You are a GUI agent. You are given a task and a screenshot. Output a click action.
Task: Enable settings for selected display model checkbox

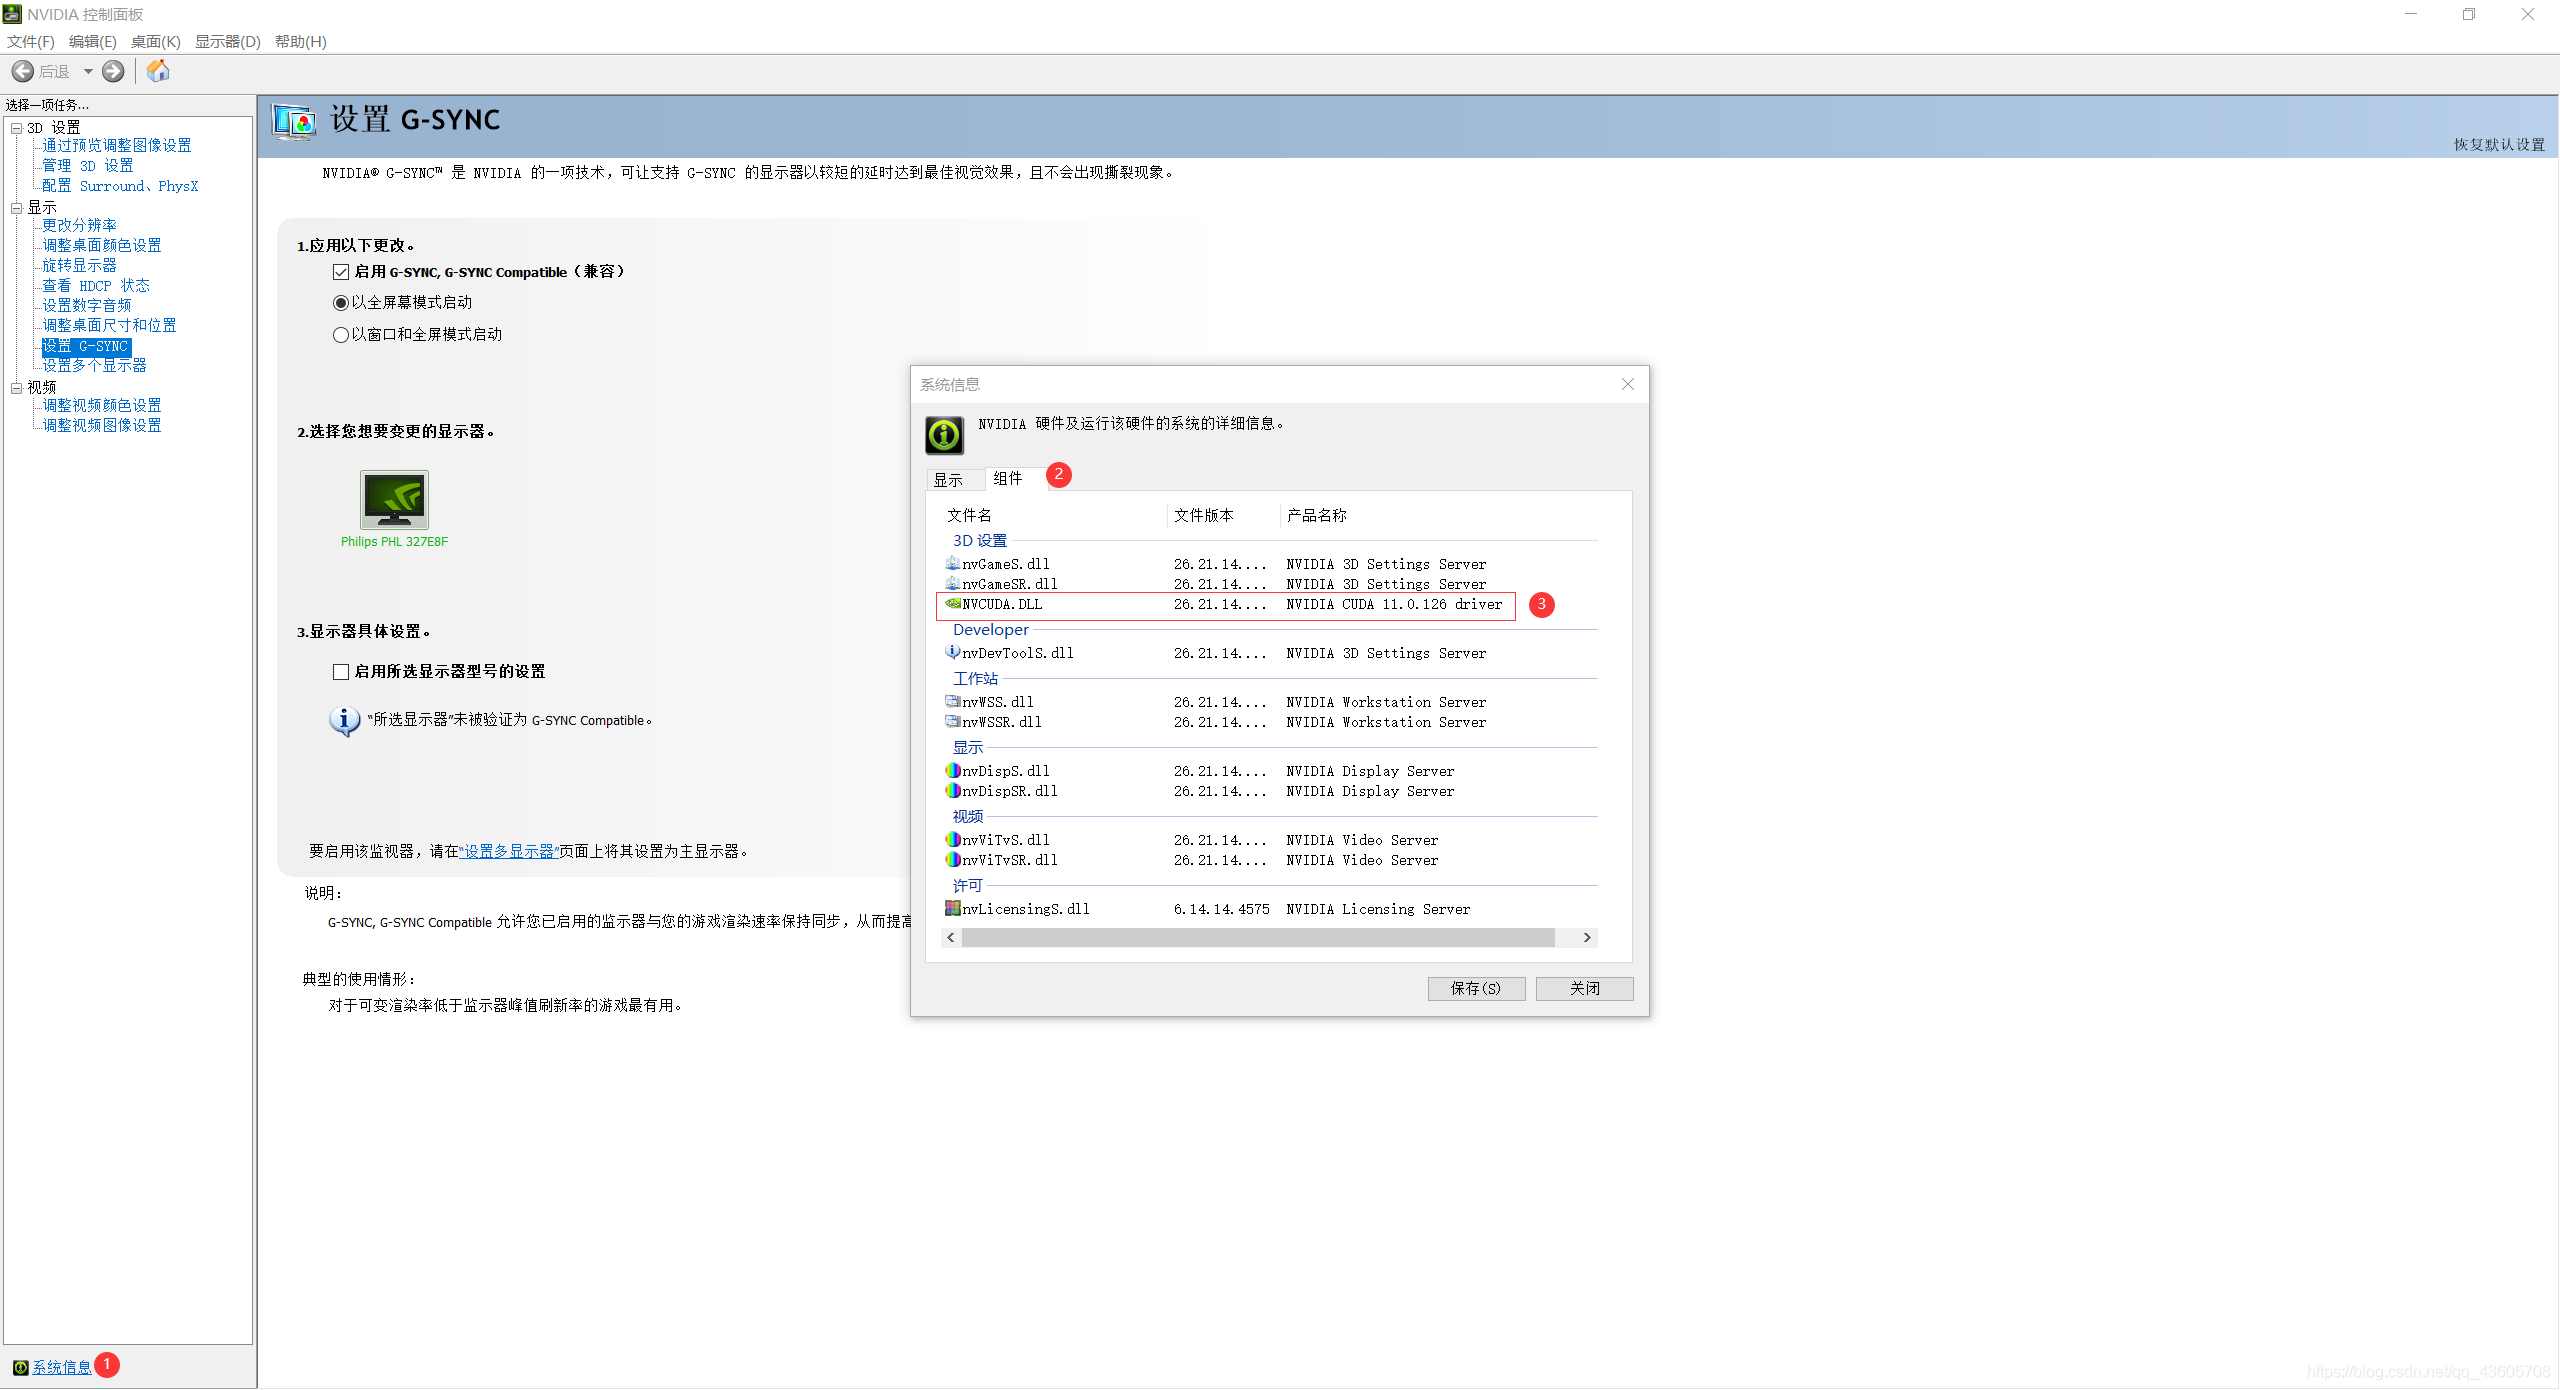coord(341,672)
